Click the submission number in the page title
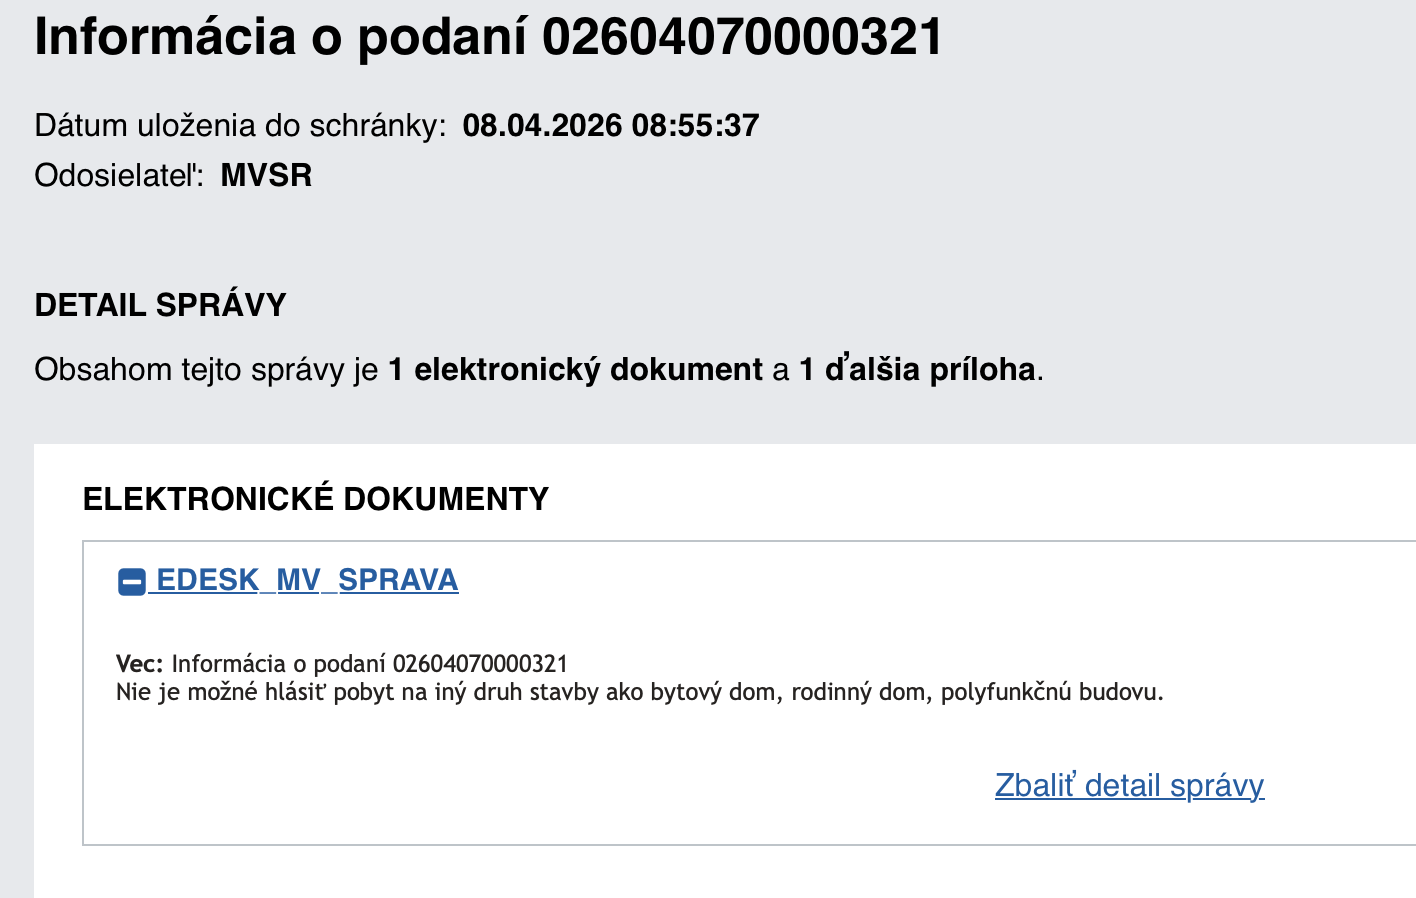Viewport: 1416px width, 898px height. point(742,37)
